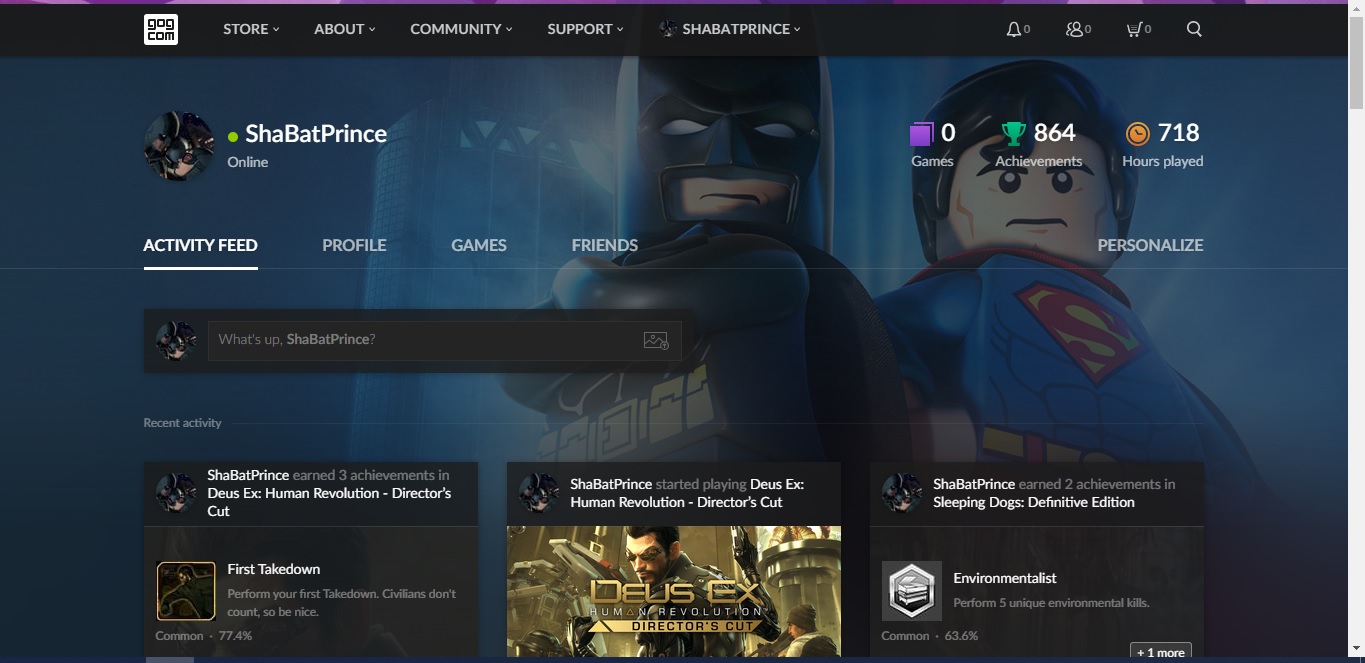Click the green trophy Achievements icon
Viewport: 1365px width, 663px height.
pos(1013,133)
